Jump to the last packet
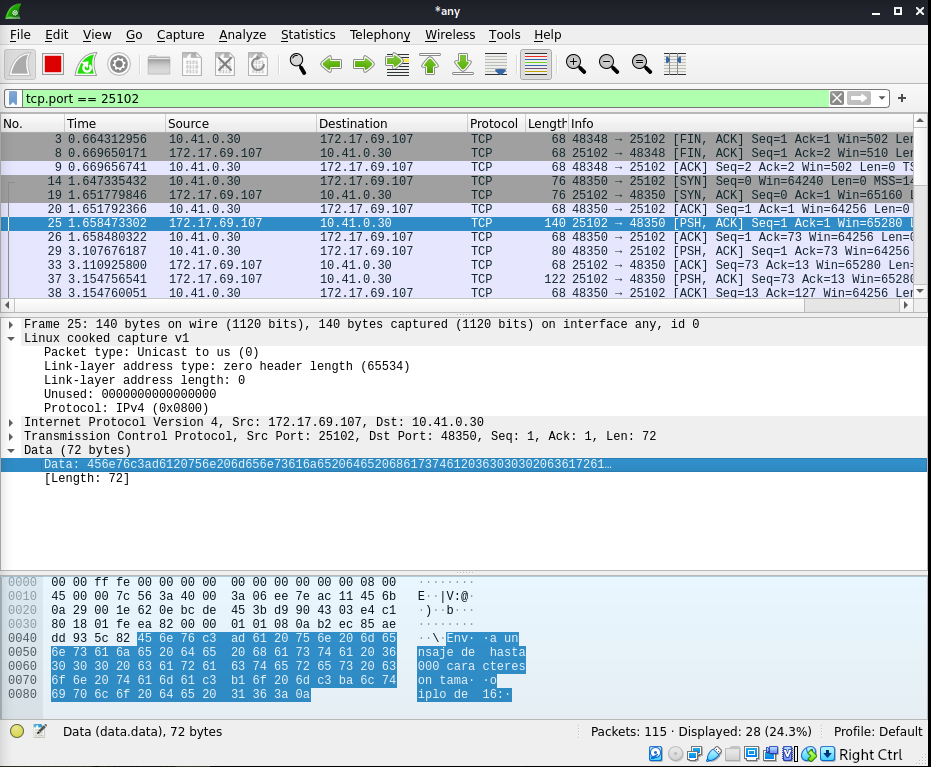The width and height of the screenshot is (931, 767). [463, 64]
